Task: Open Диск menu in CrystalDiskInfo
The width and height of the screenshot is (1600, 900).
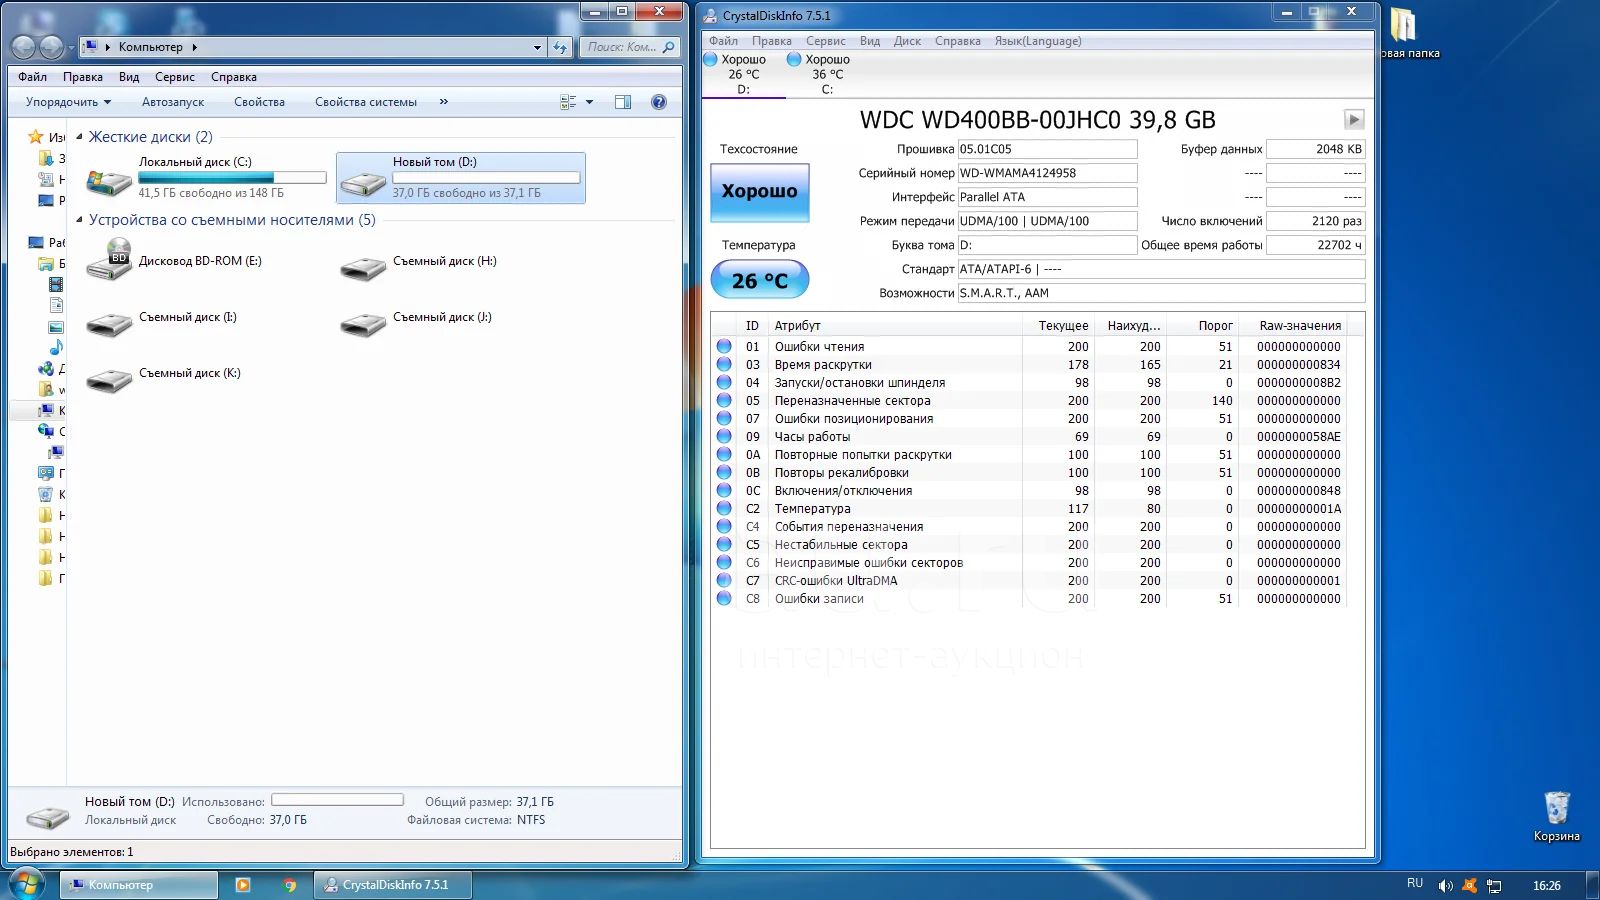Action: click(907, 41)
